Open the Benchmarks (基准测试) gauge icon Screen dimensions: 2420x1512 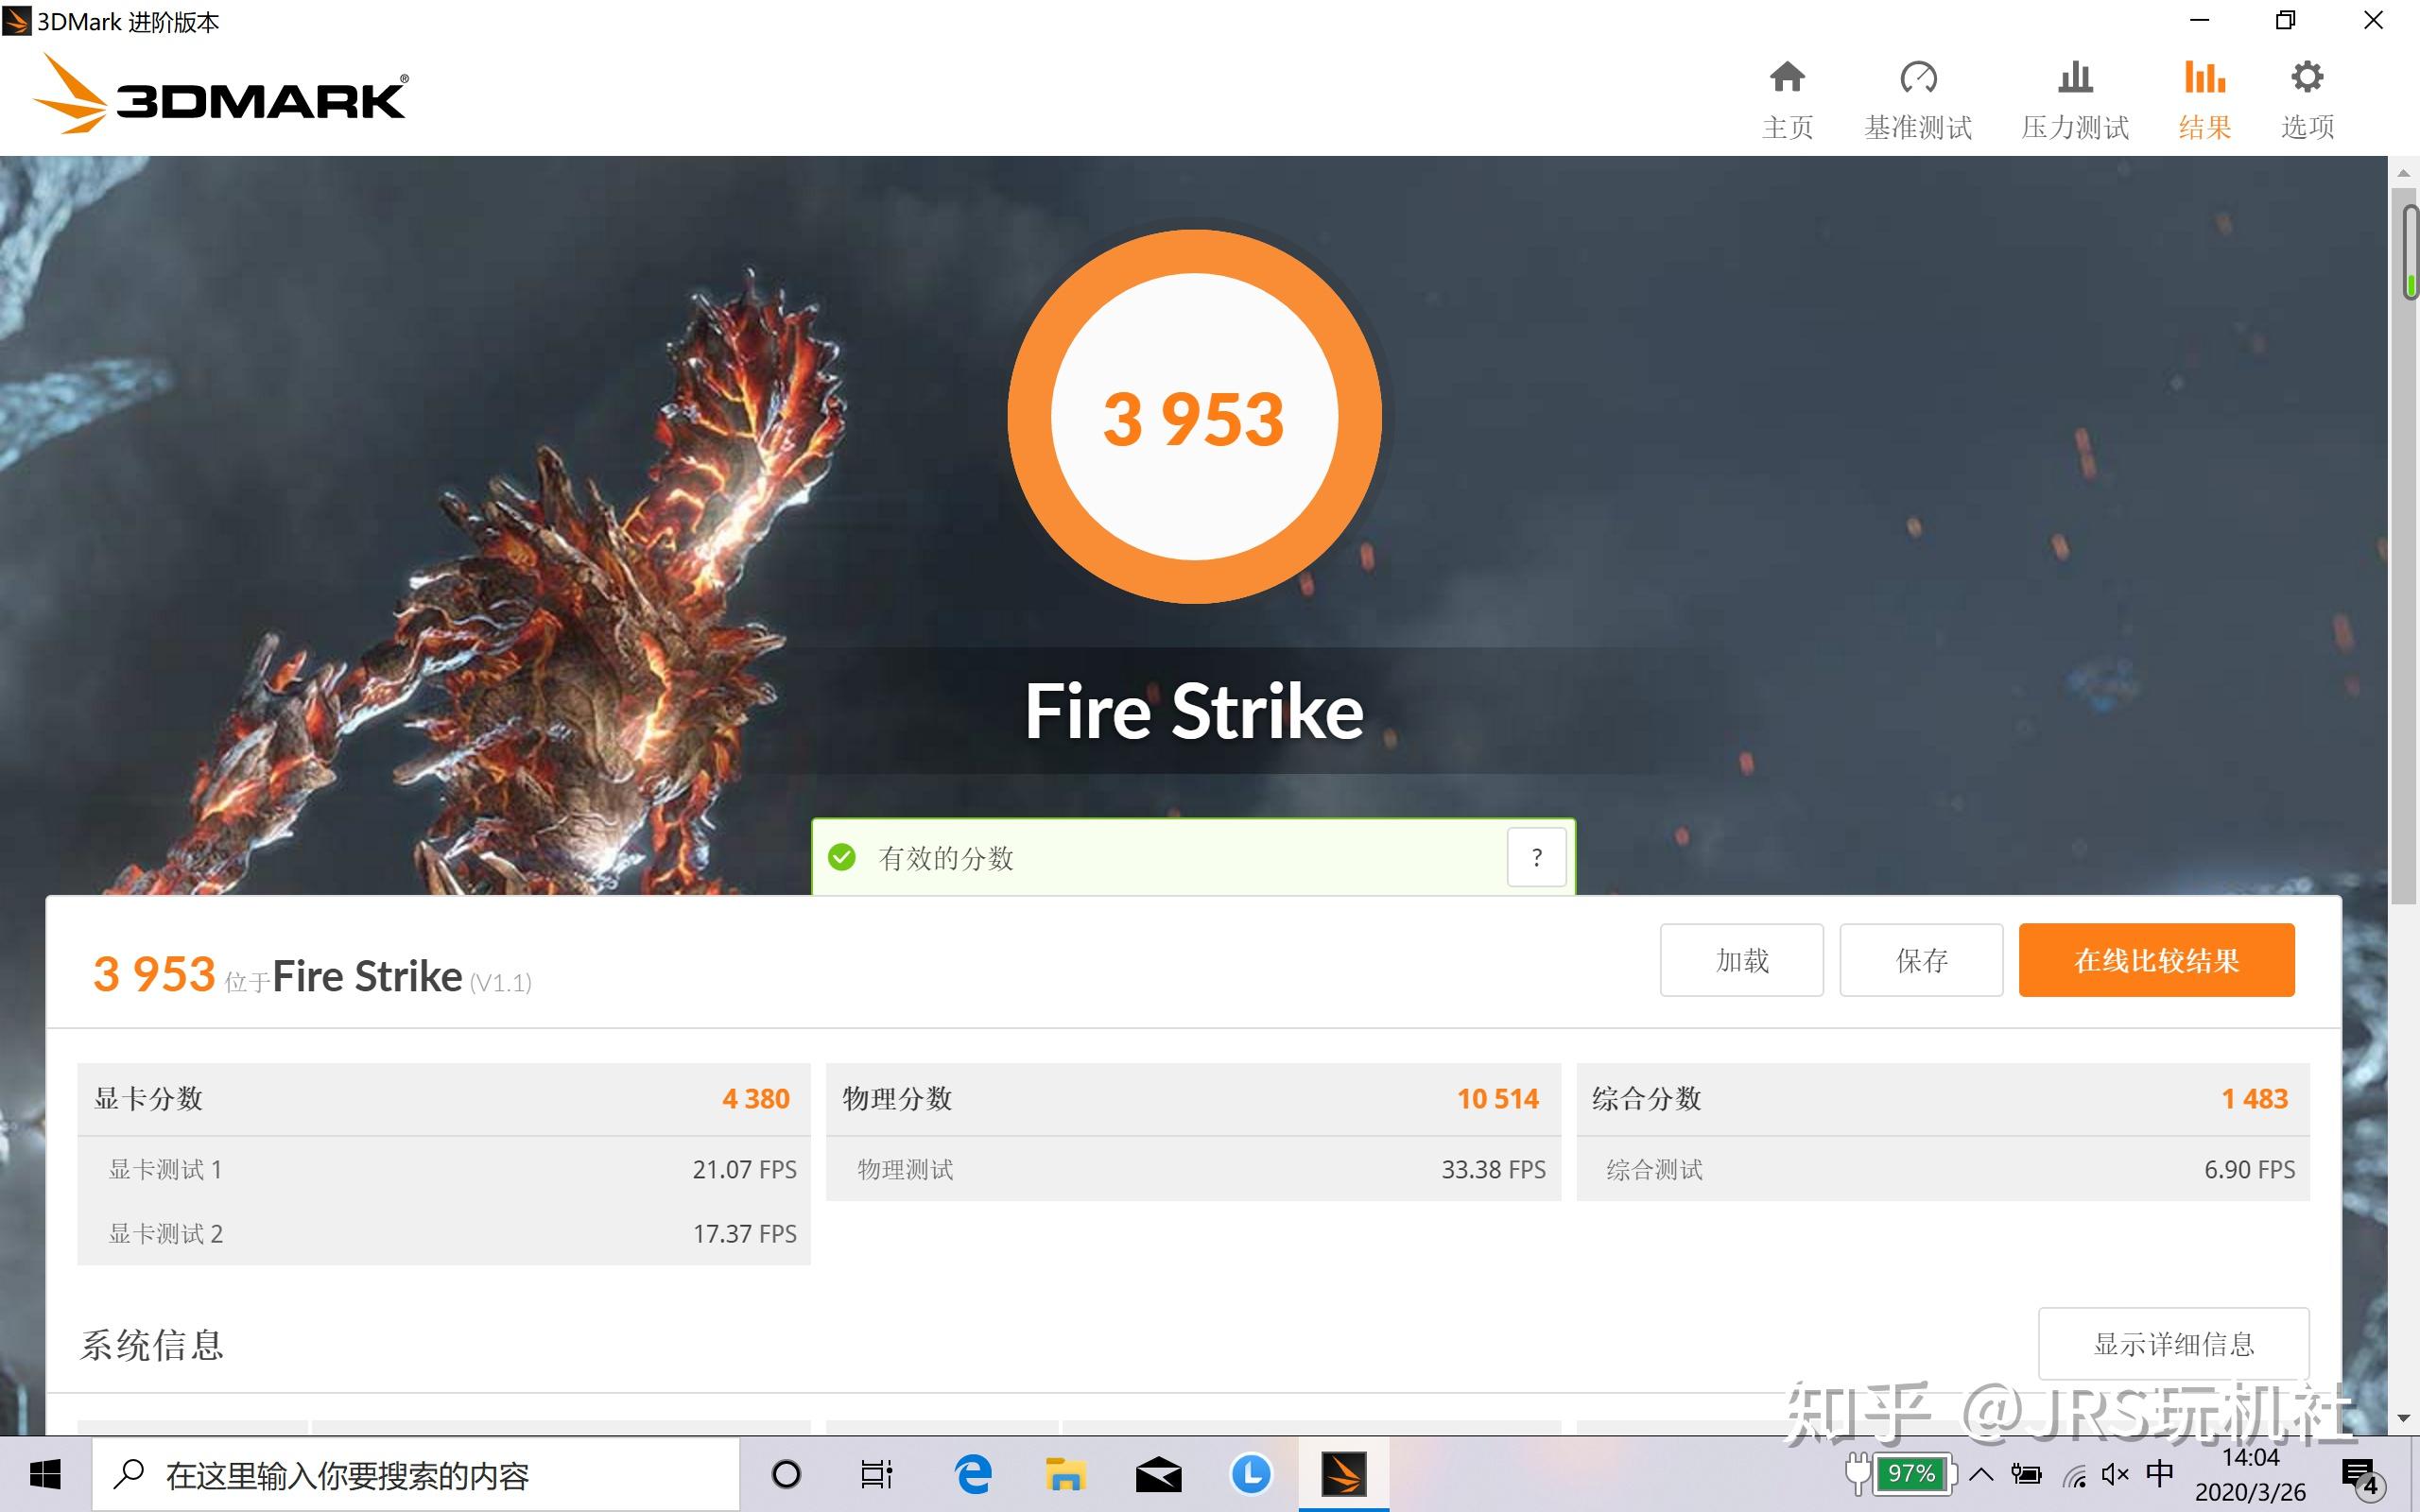pos(1918,78)
